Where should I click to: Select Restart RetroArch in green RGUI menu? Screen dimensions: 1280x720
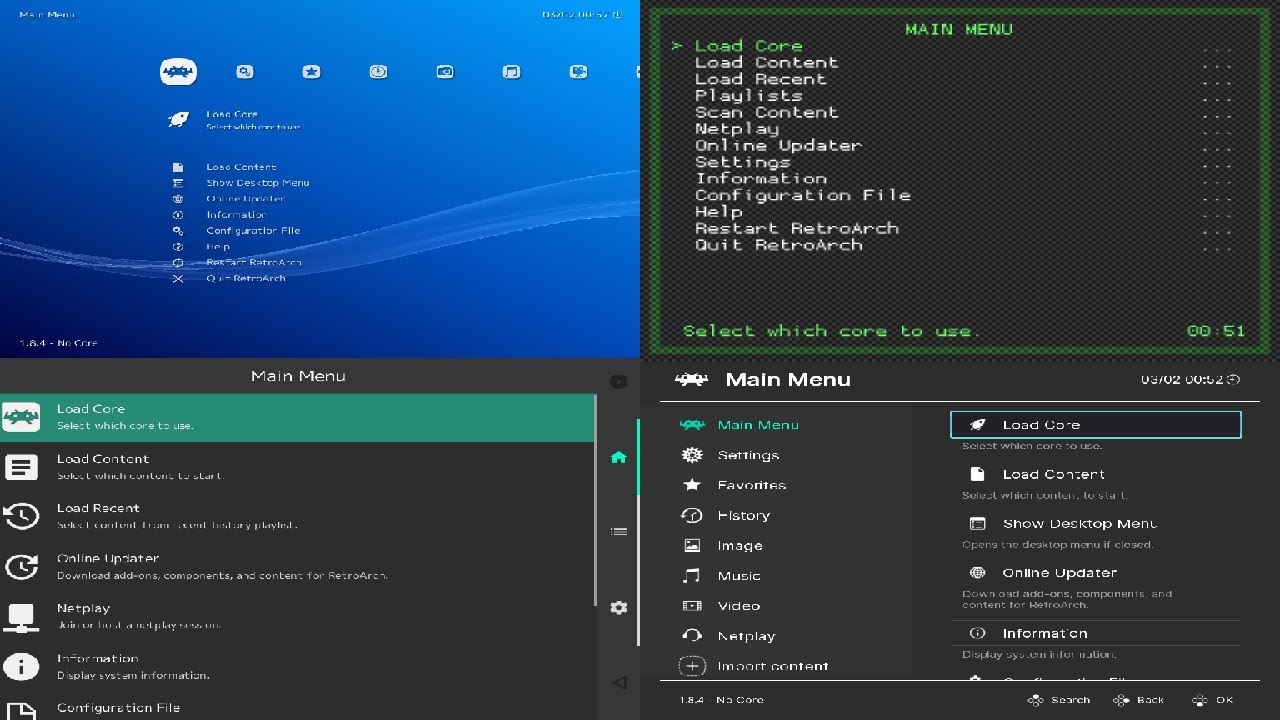click(797, 228)
